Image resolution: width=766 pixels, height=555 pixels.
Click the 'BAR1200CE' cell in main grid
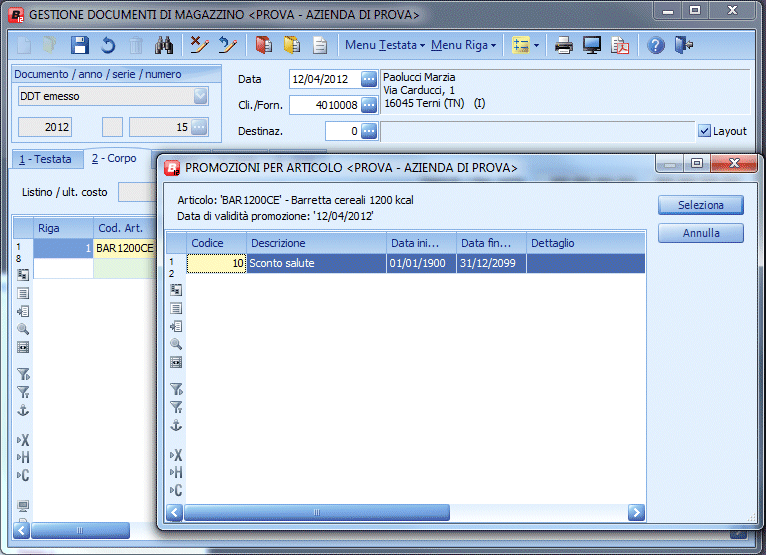pyautogui.click(x=125, y=248)
